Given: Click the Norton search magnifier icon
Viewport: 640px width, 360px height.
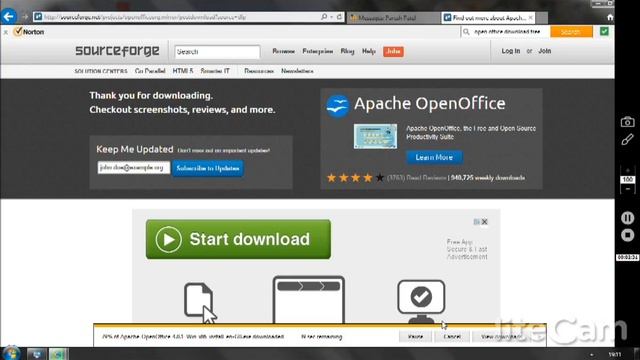Looking at the screenshot, I should (466, 31).
